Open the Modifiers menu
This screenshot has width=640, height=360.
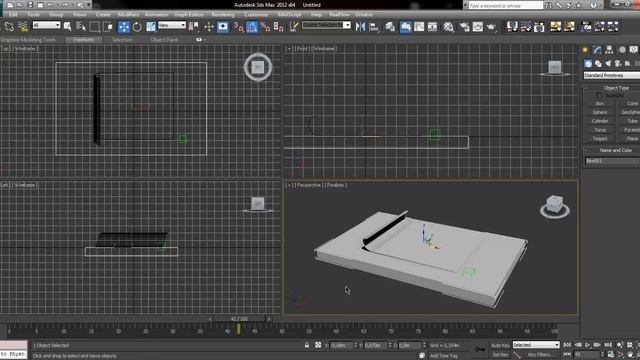tap(128, 15)
